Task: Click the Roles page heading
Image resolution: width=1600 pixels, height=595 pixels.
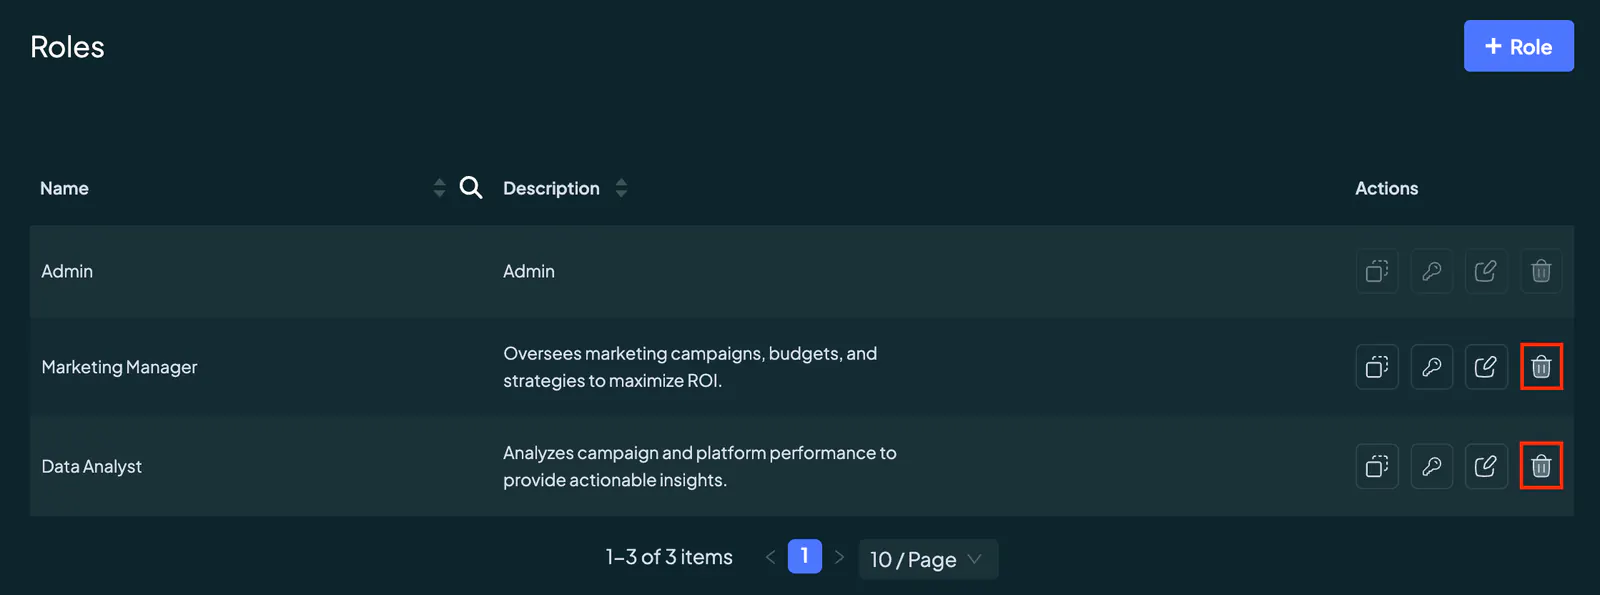Action: [67, 47]
